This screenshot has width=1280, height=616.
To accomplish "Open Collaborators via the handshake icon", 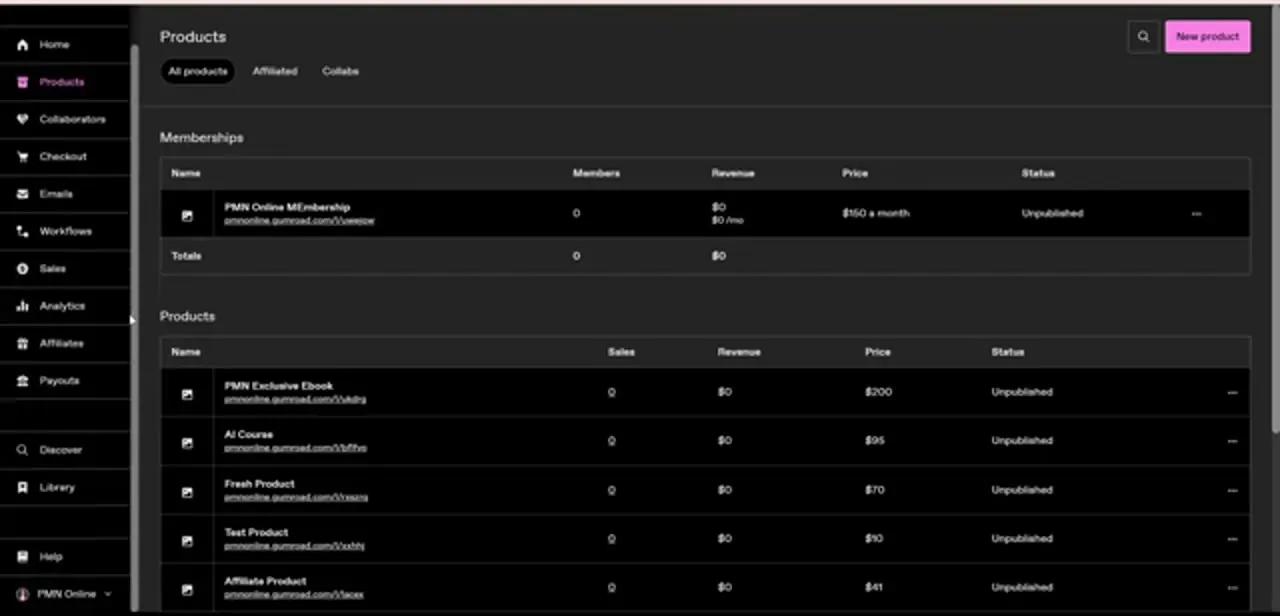I will pyautogui.click(x=23, y=119).
